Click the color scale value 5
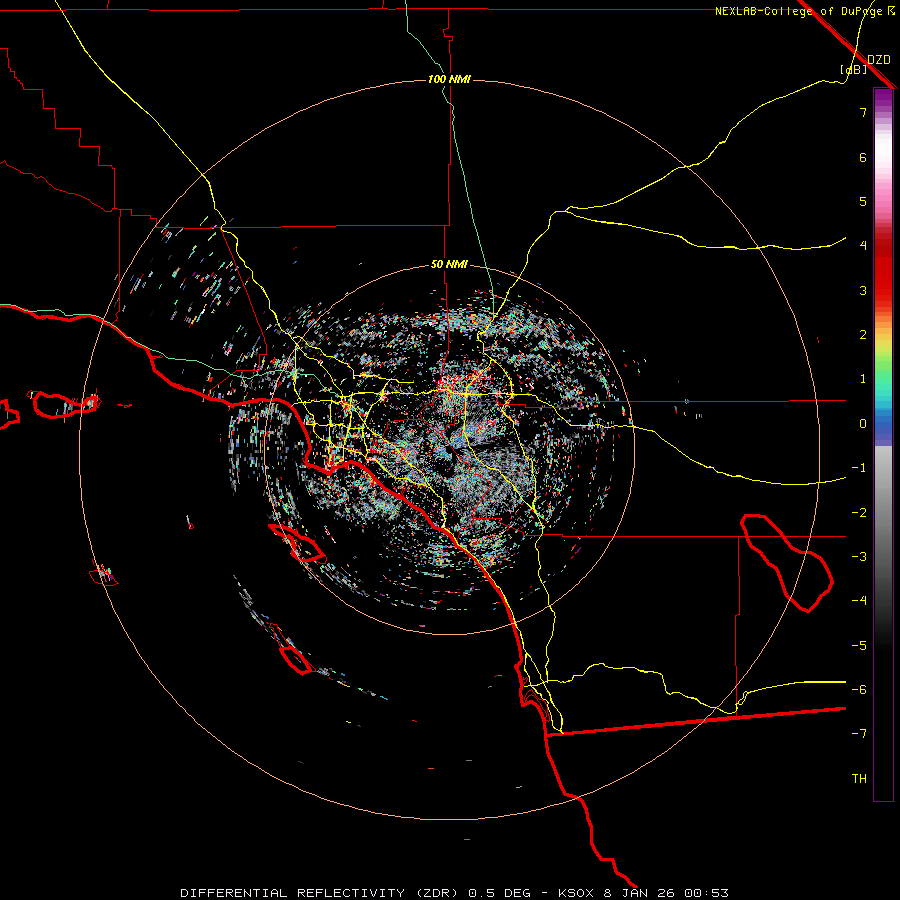This screenshot has width=900, height=900. (x=863, y=201)
